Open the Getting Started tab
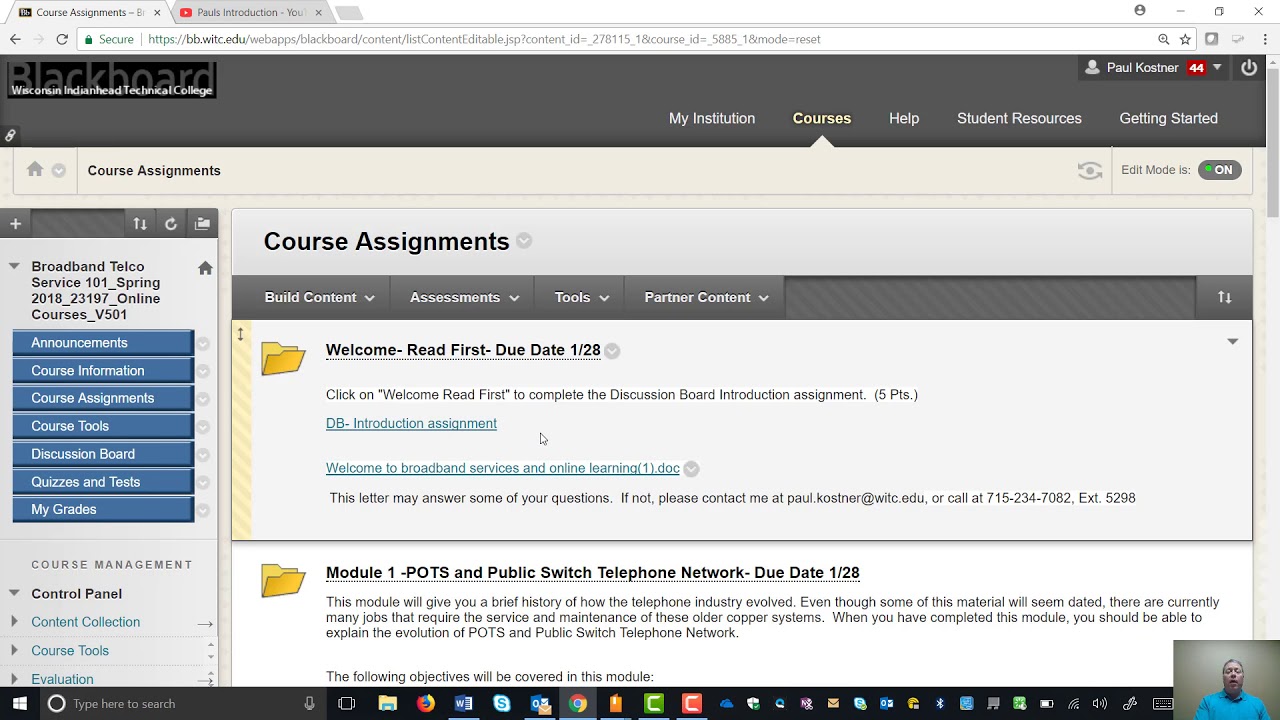This screenshot has width=1280, height=720. [x=1168, y=118]
